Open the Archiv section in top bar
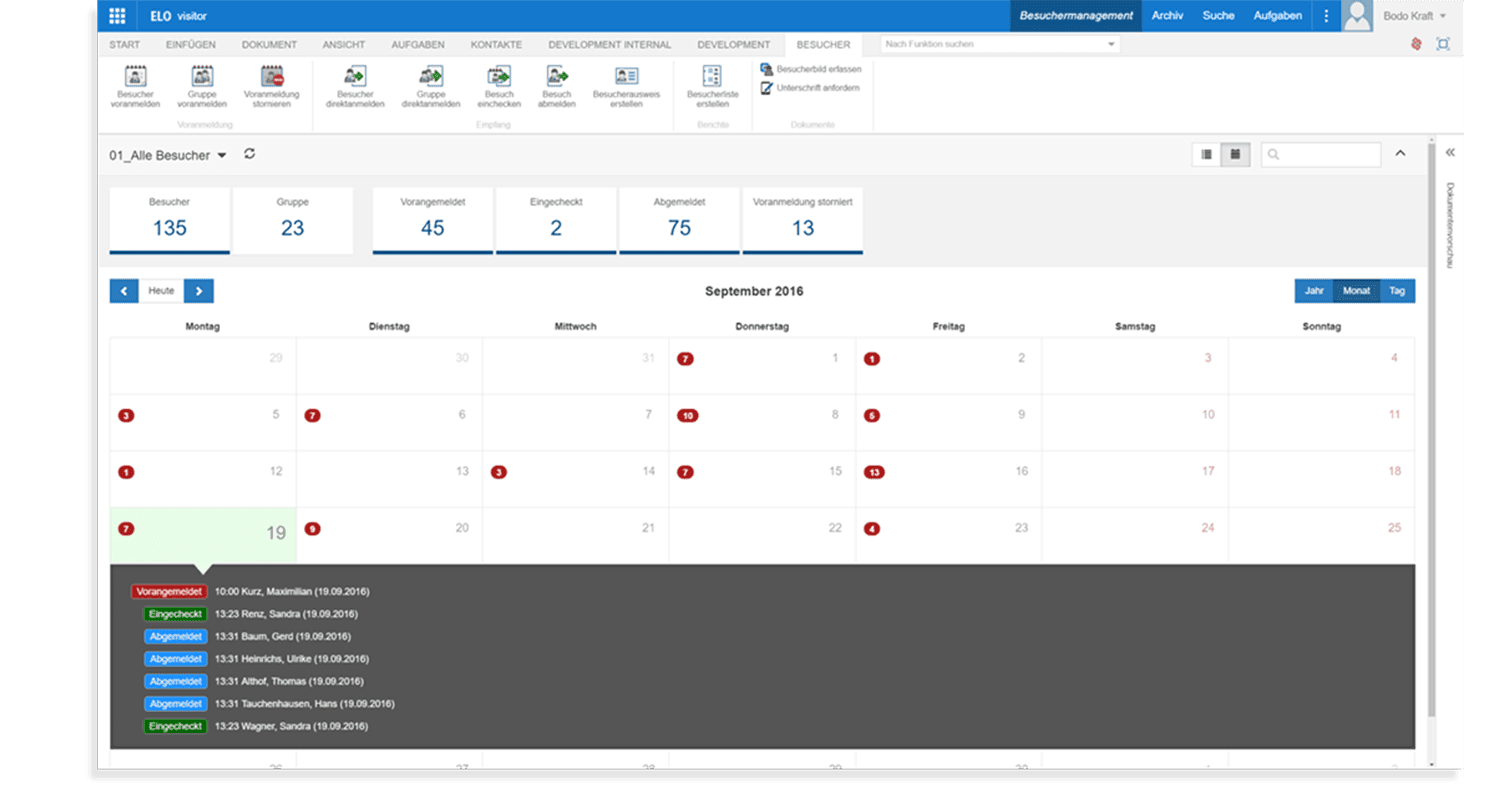The width and height of the screenshot is (1500, 806). click(1167, 16)
